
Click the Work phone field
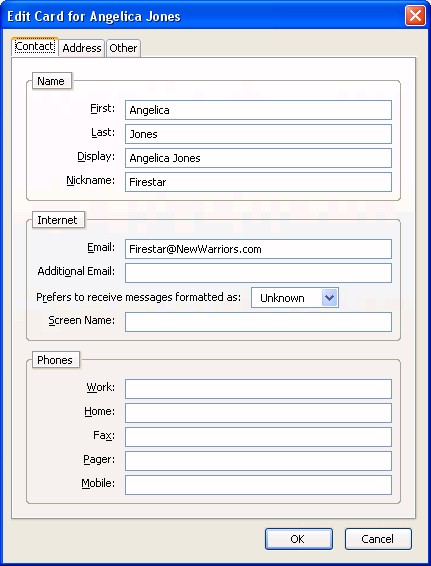tap(258, 389)
